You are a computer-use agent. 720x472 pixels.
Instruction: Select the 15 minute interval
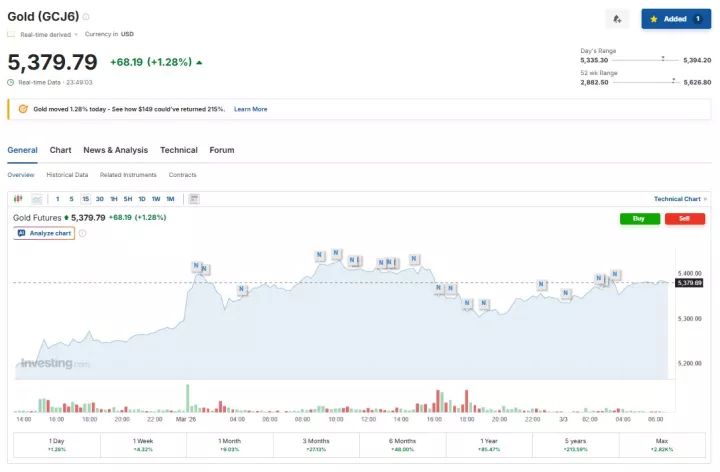coord(85,199)
